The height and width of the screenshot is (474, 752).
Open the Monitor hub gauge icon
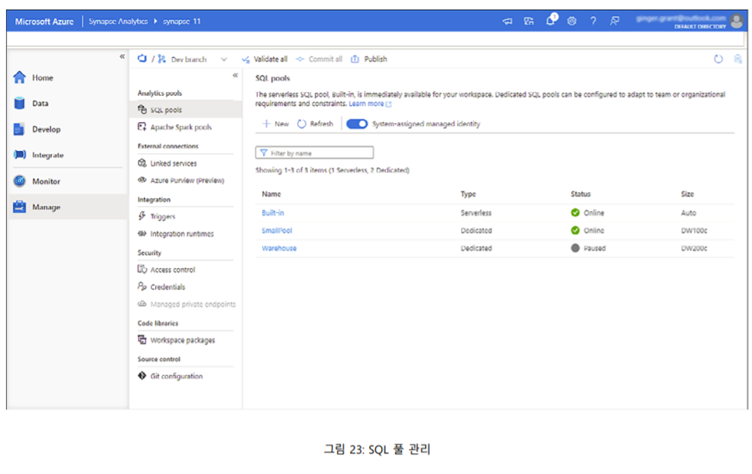pyautogui.click(x=20, y=181)
